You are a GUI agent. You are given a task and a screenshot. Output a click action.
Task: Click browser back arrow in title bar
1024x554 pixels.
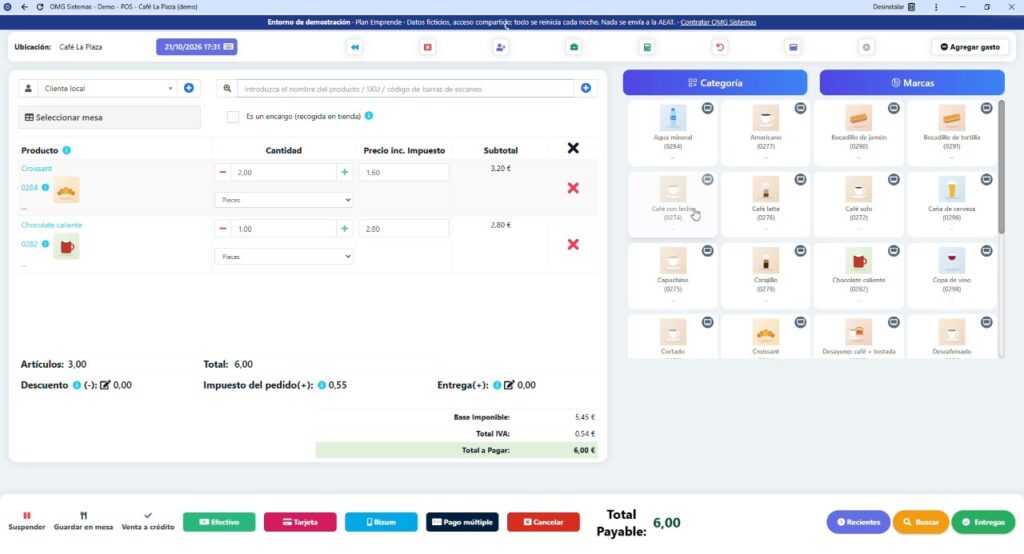coord(24,7)
